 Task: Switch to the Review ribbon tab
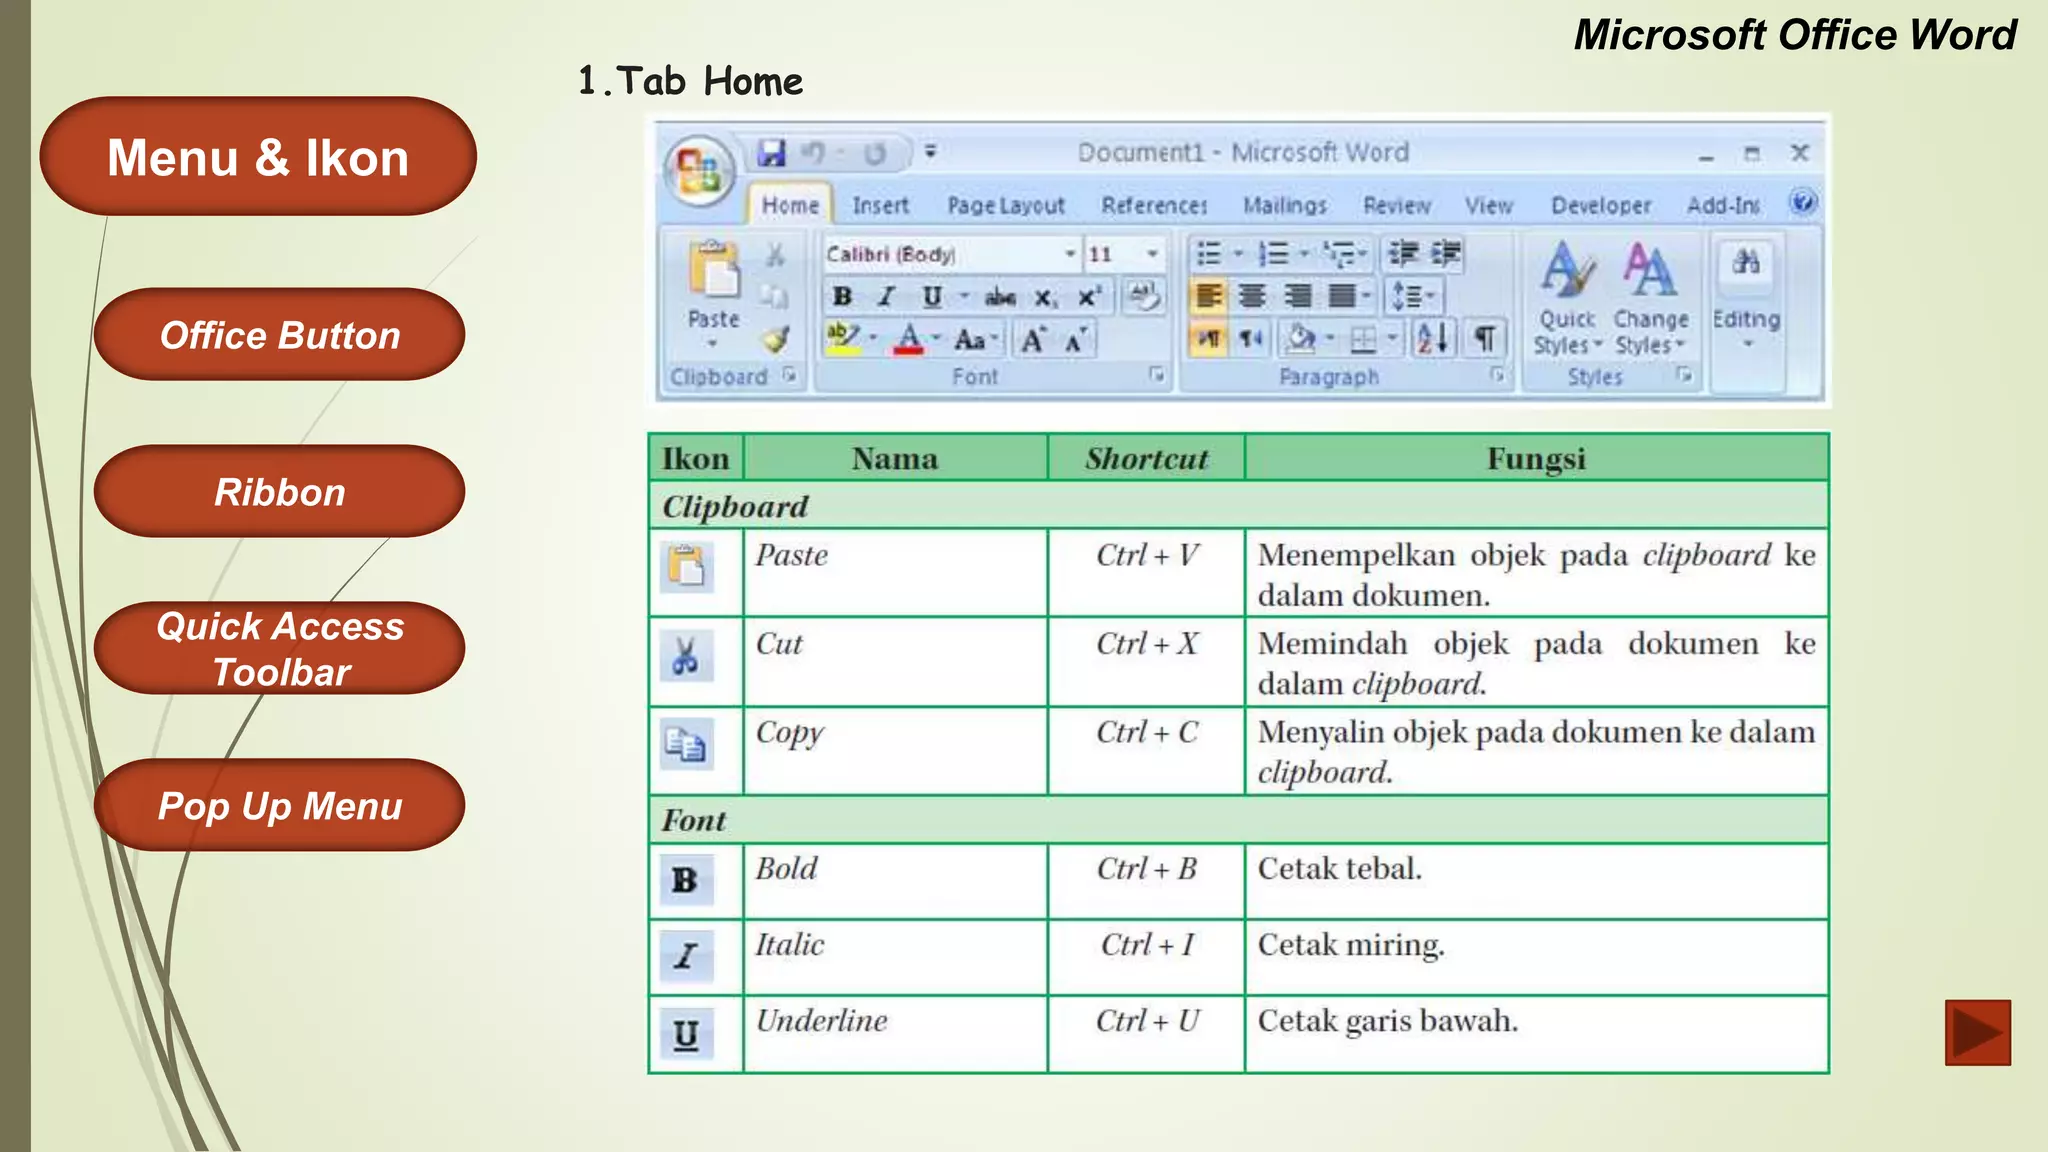(x=1397, y=205)
